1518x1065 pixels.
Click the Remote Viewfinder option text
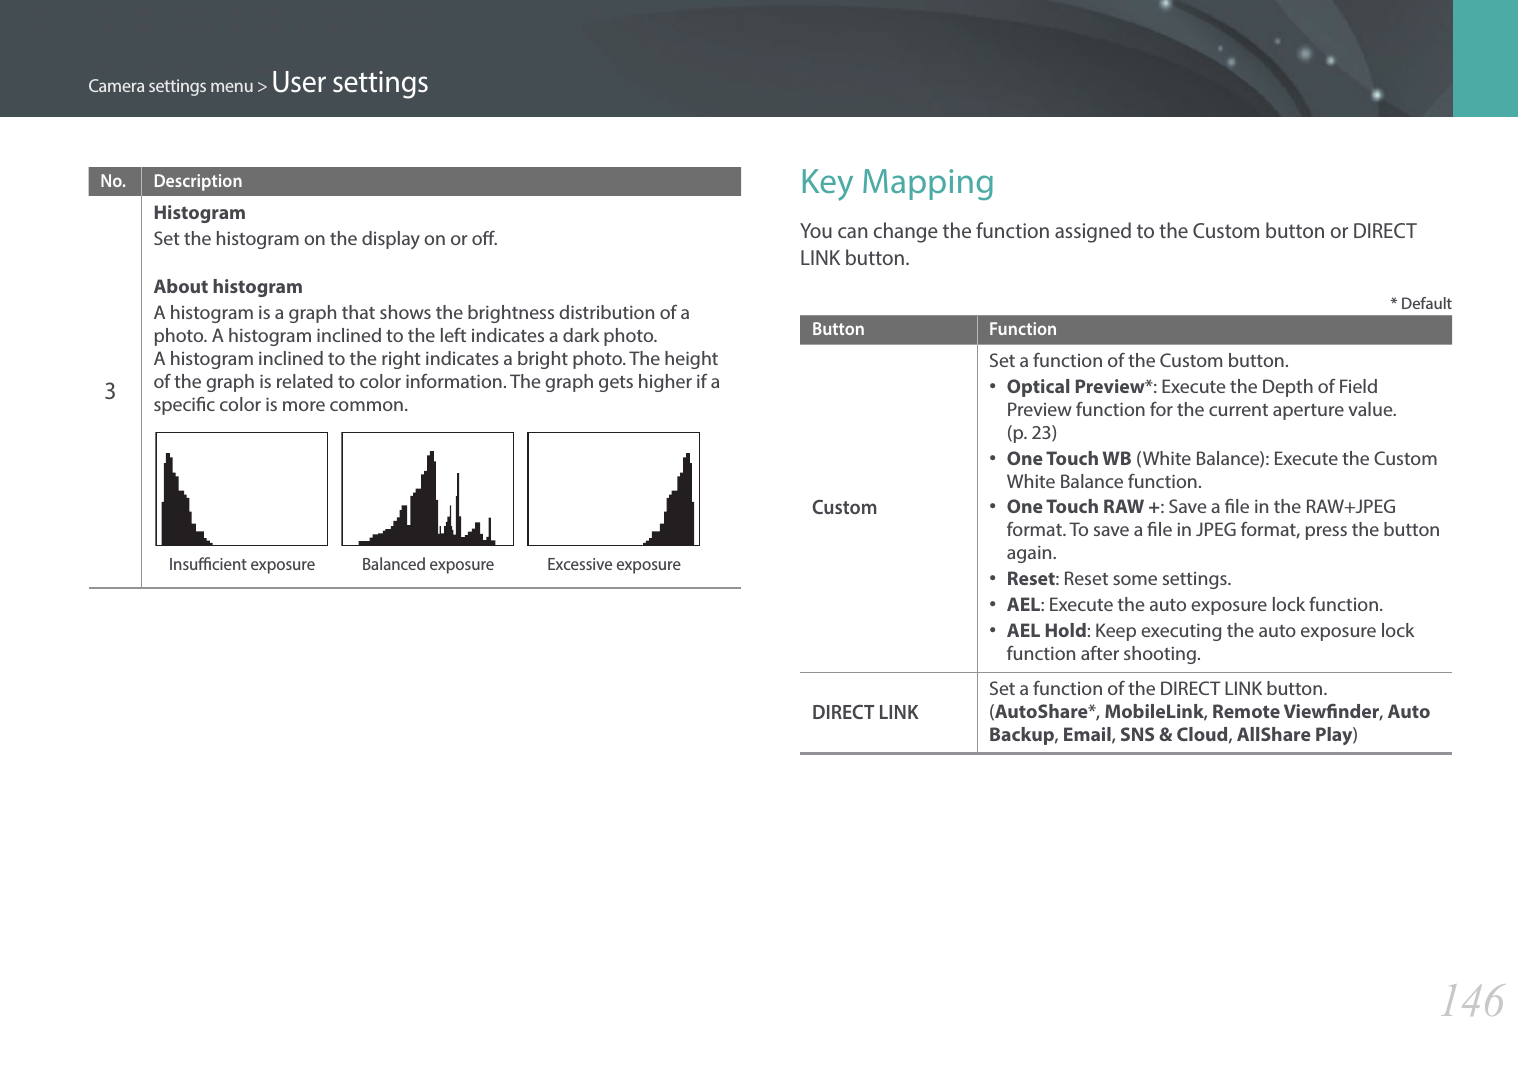tap(1295, 712)
